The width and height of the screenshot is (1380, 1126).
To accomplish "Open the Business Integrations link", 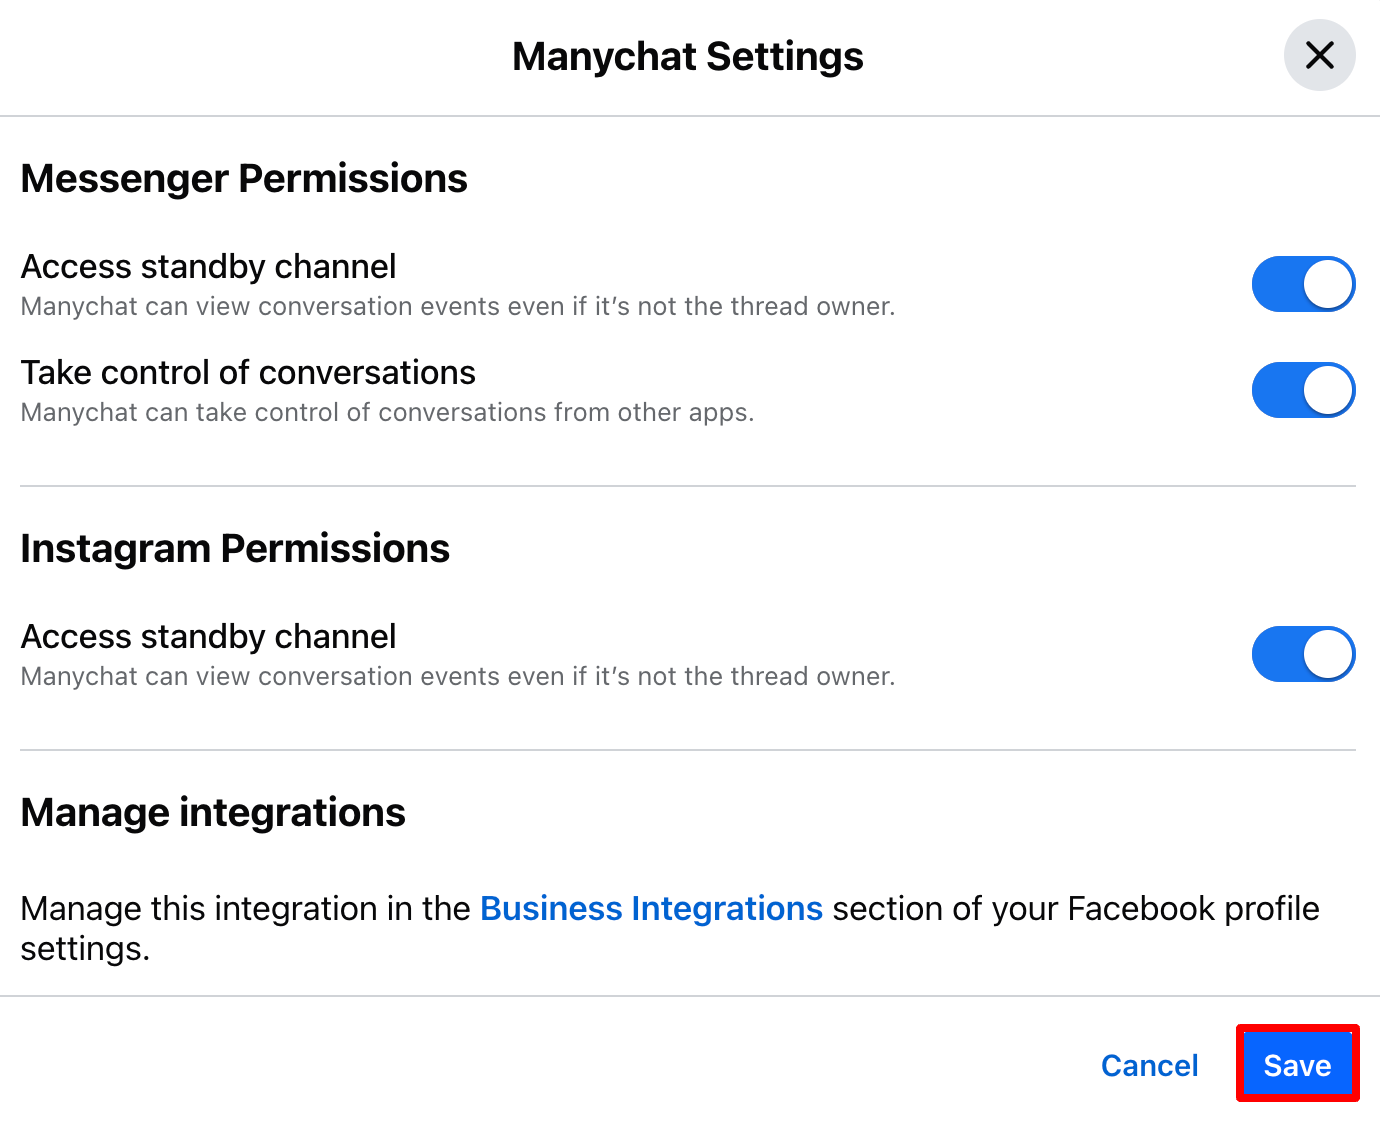I will coord(651,908).
